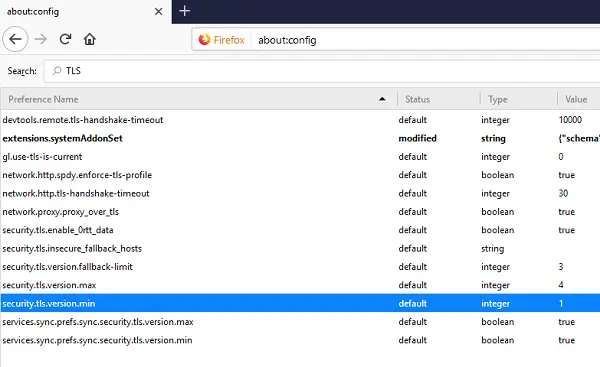Click Firefox label in the address bar
This screenshot has width=600, height=367.
pyautogui.click(x=229, y=40)
